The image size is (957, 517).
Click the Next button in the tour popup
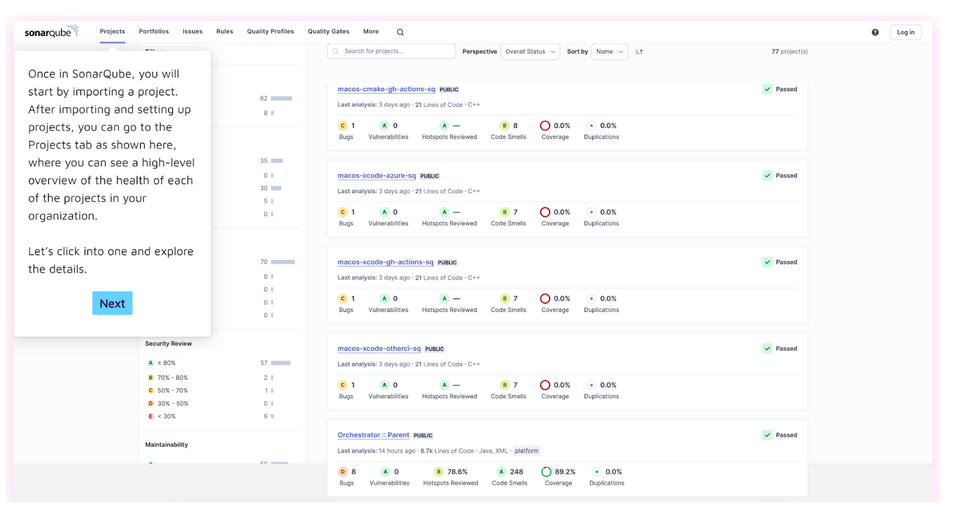(x=112, y=303)
